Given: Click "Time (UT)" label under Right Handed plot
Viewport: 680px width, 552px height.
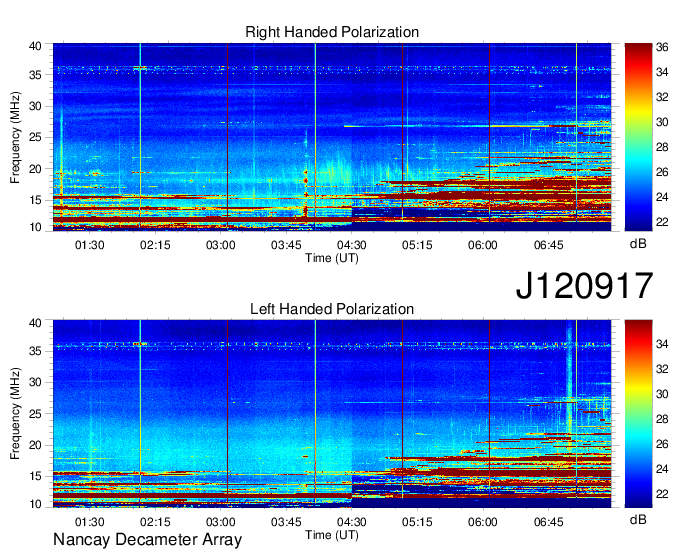Looking at the screenshot, I should coord(332,258).
